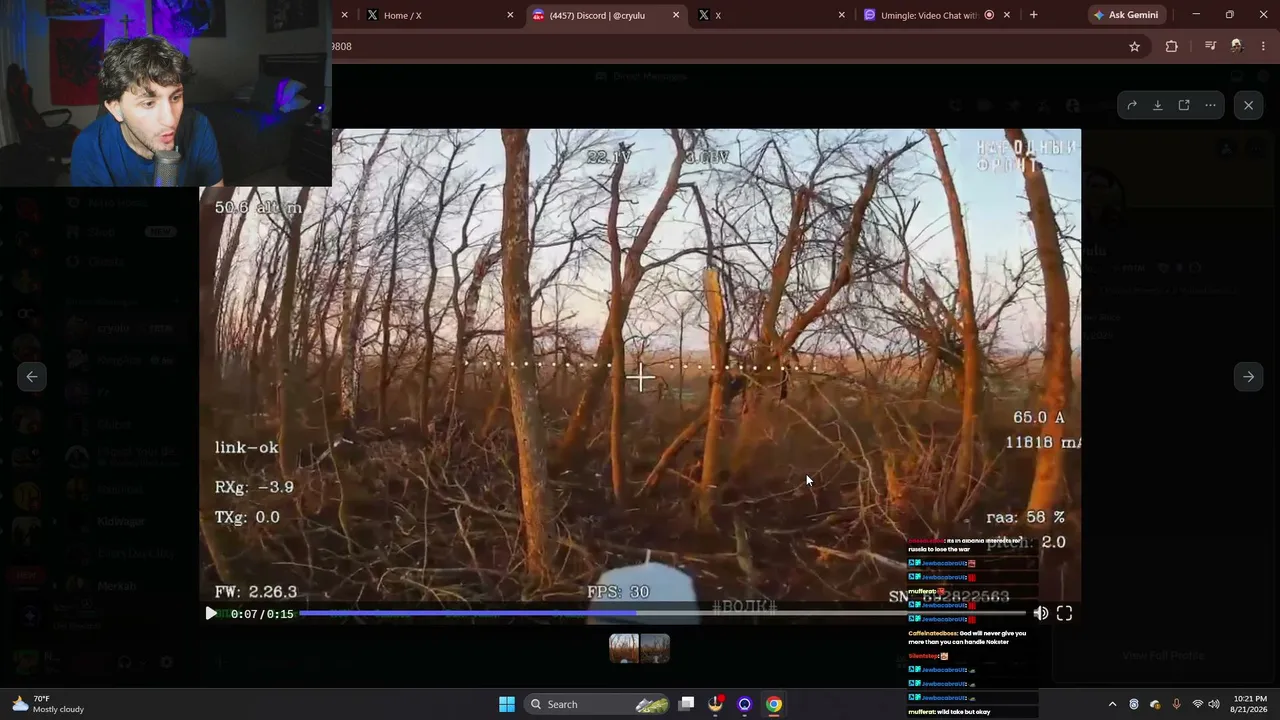The width and height of the screenshot is (1280, 720).
Task: Select the second media thumbnail
Action: [655, 648]
